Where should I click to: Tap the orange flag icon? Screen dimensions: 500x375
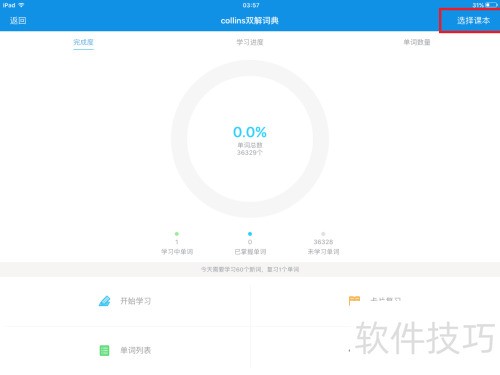(354, 300)
